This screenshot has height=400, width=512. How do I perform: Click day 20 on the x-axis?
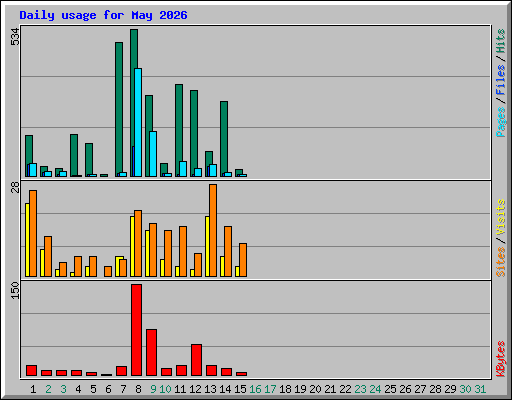315,389
